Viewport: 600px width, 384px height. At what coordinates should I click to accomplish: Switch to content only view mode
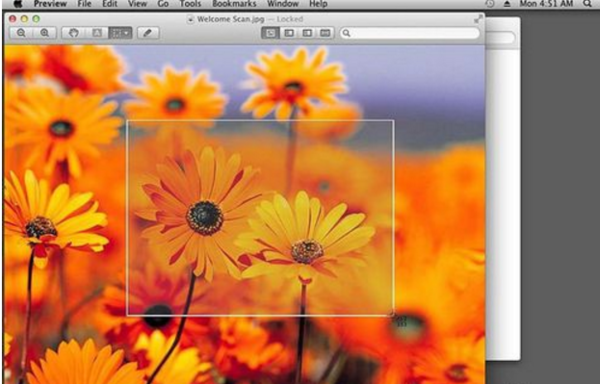pos(270,33)
